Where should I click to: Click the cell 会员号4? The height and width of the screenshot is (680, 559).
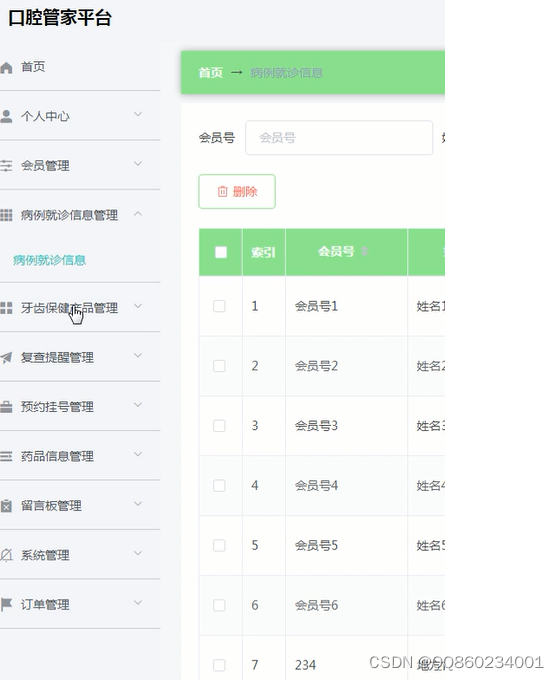click(x=316, y=486)
